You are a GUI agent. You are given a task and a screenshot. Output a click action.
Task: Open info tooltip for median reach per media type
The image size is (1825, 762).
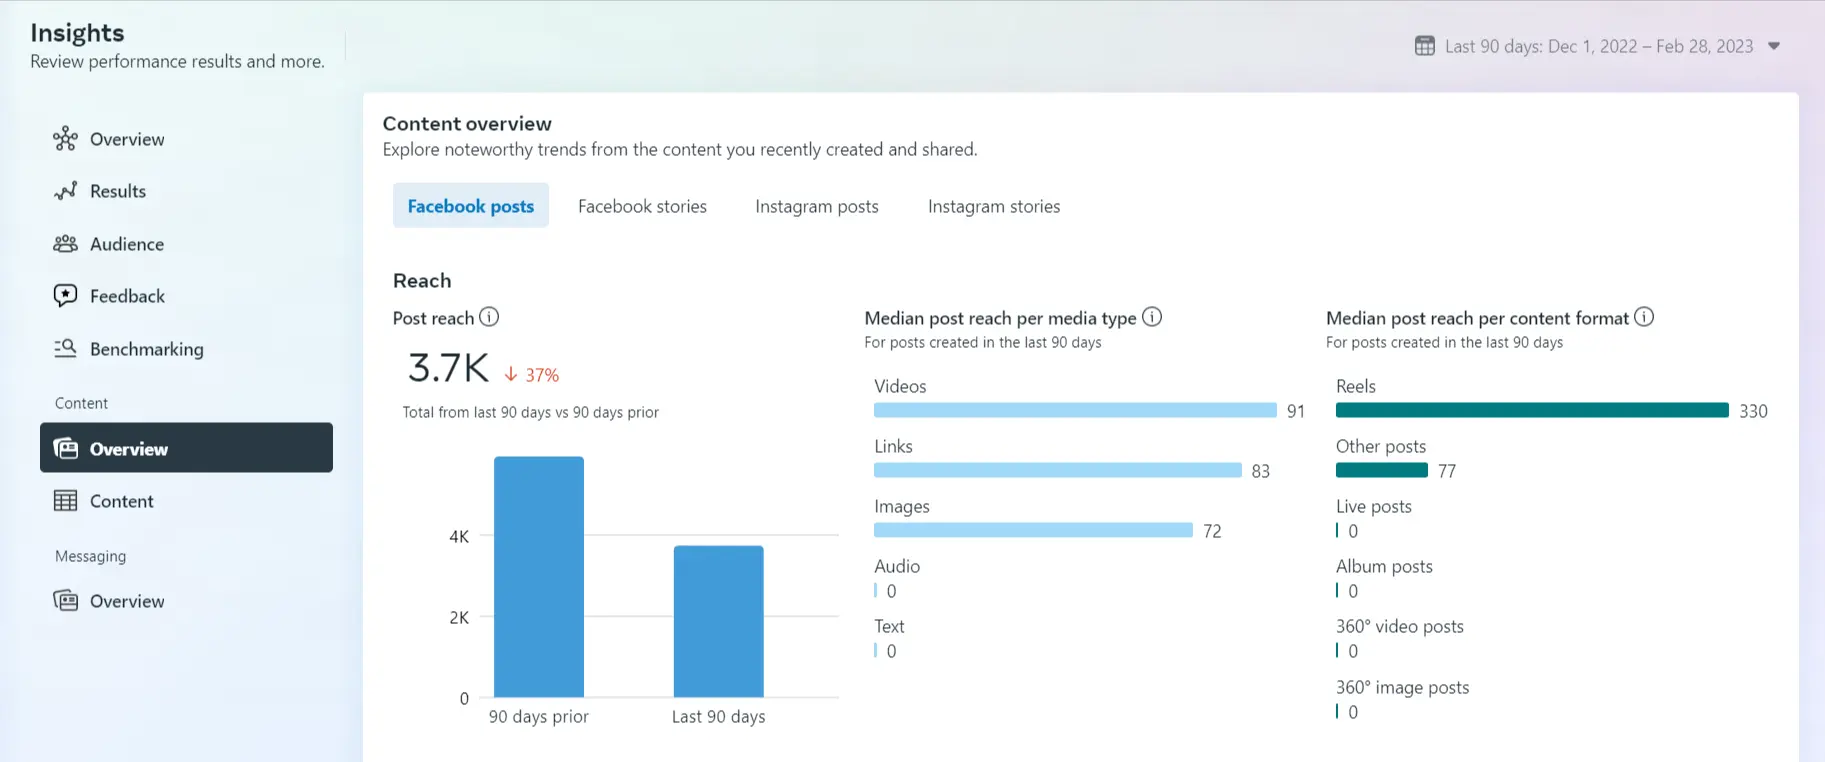[1152, 317]
